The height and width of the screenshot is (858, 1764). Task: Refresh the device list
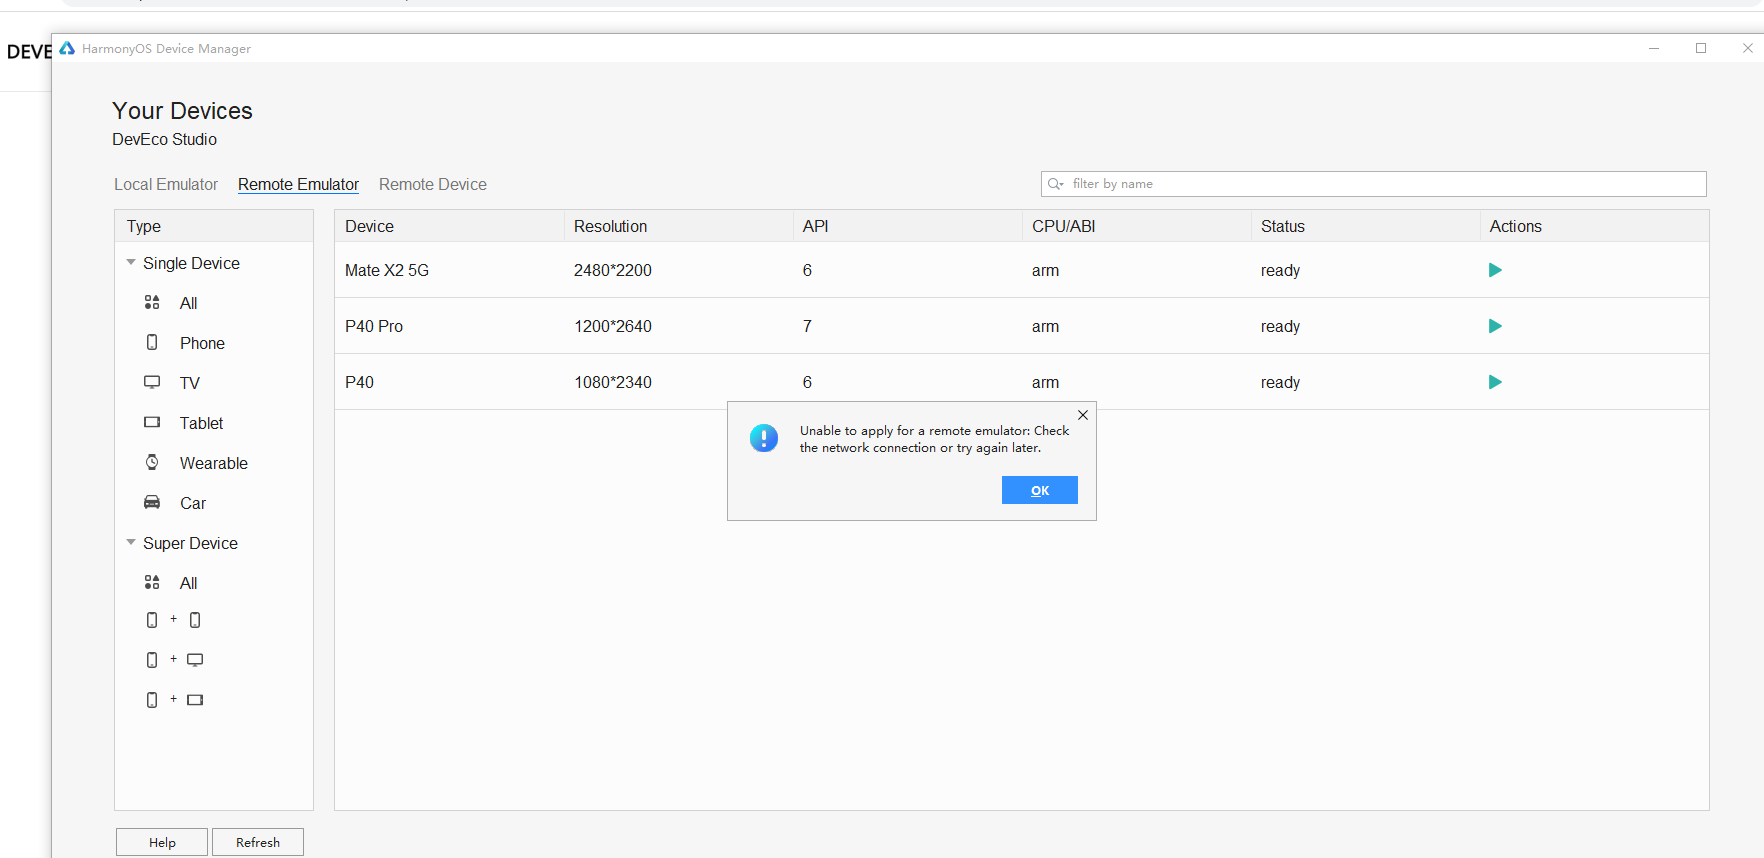258,842
